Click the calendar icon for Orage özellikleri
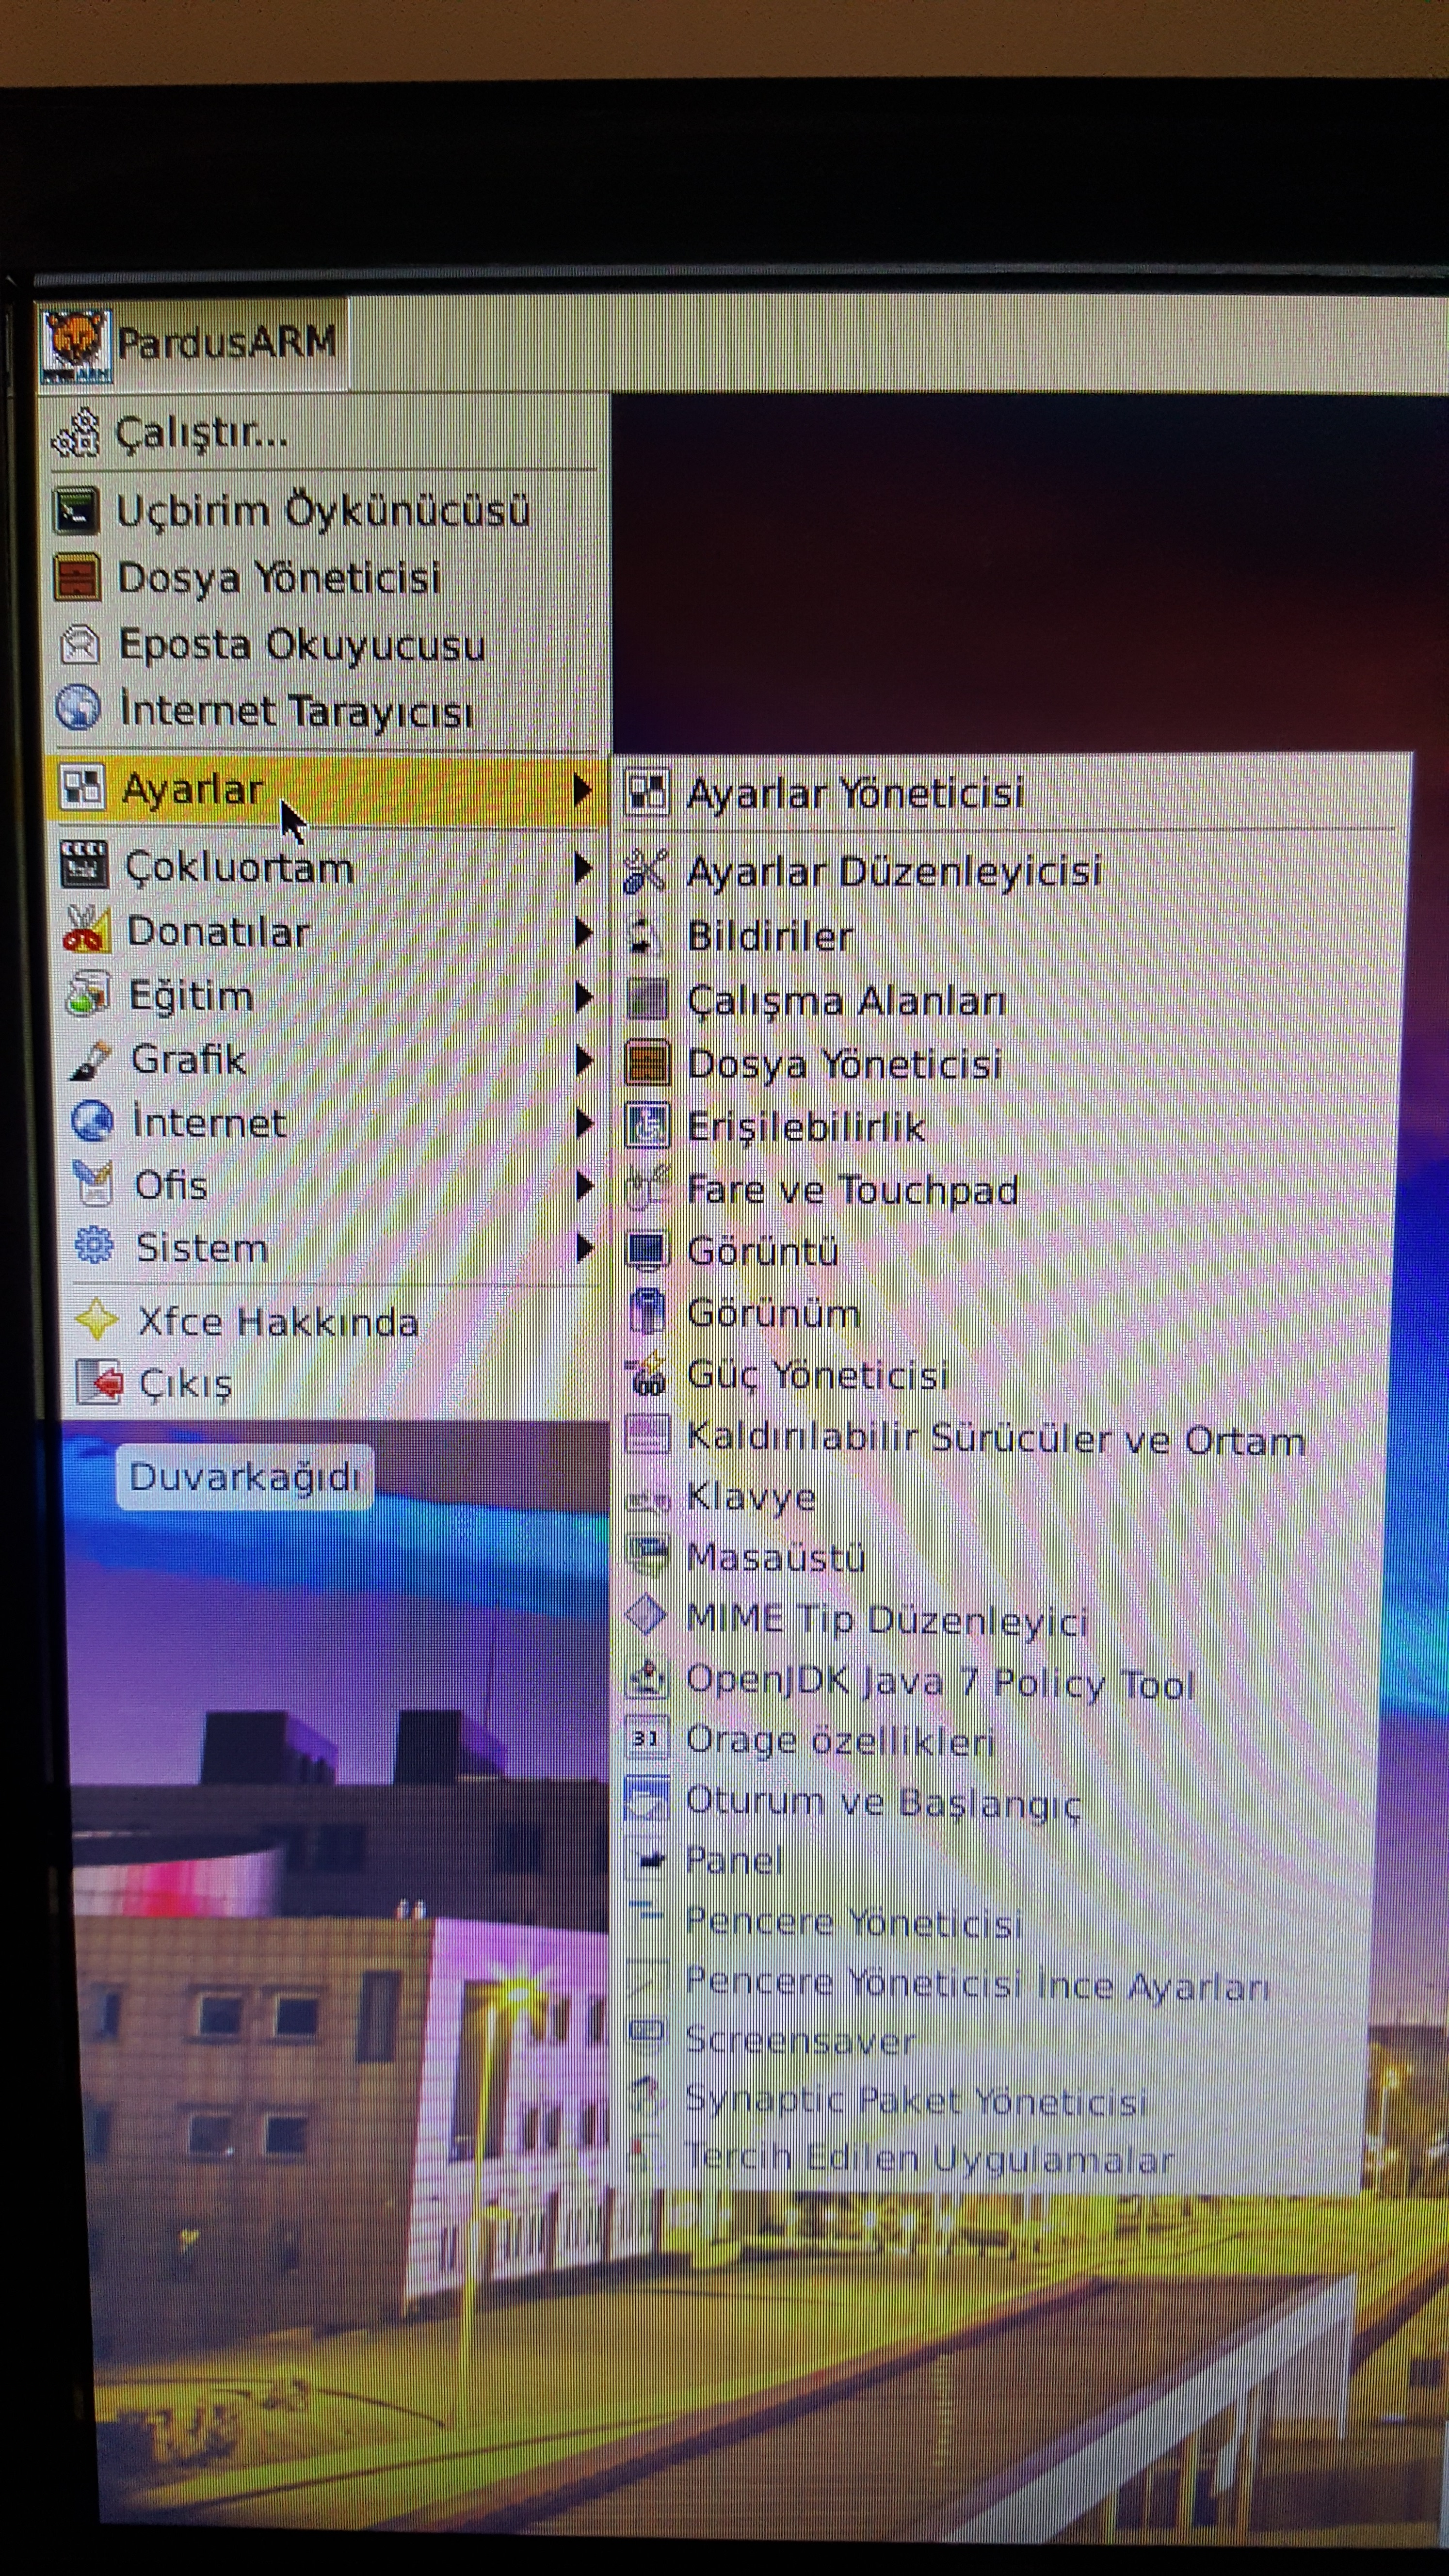1449x2576 pixels. 646,1739
